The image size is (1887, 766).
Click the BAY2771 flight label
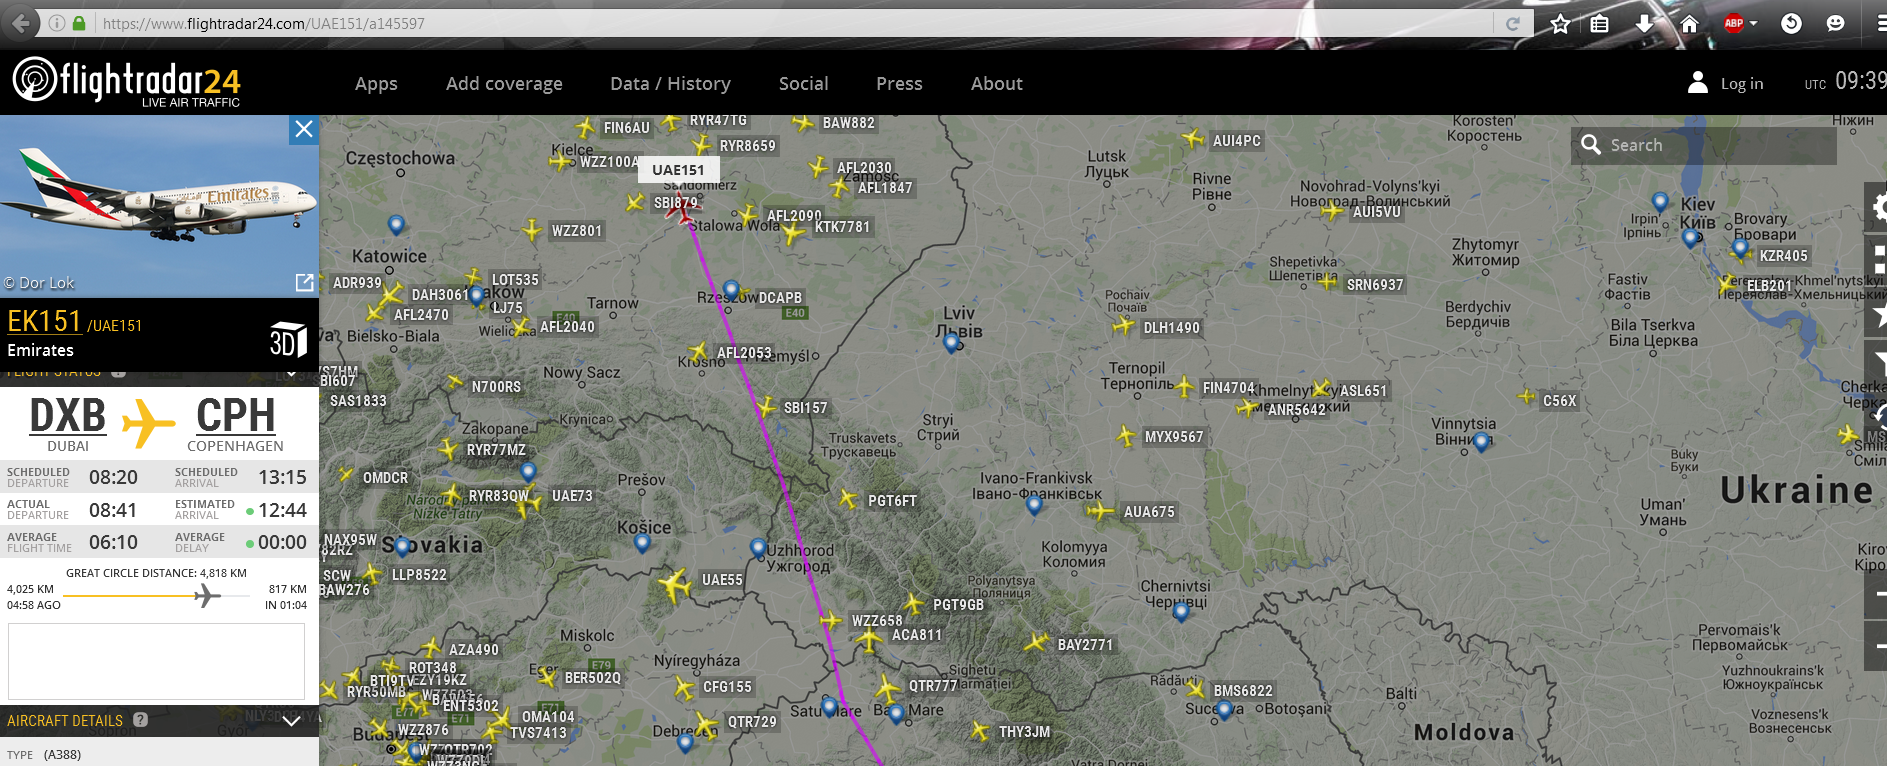point(1085,645)
